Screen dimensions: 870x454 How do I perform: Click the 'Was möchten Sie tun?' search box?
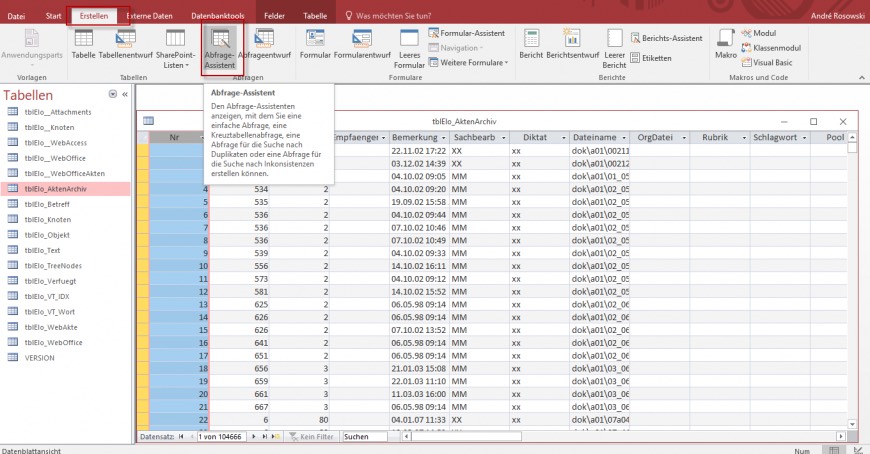[388, 16]
